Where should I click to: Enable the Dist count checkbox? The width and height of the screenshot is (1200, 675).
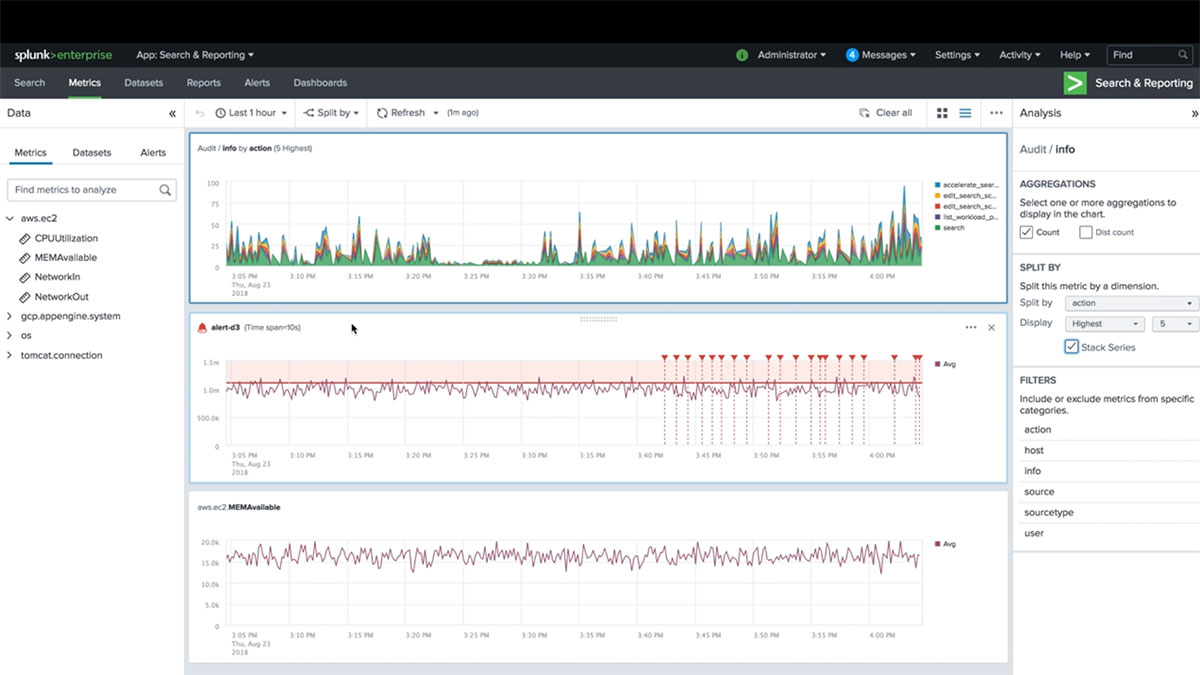point(1086,232)
